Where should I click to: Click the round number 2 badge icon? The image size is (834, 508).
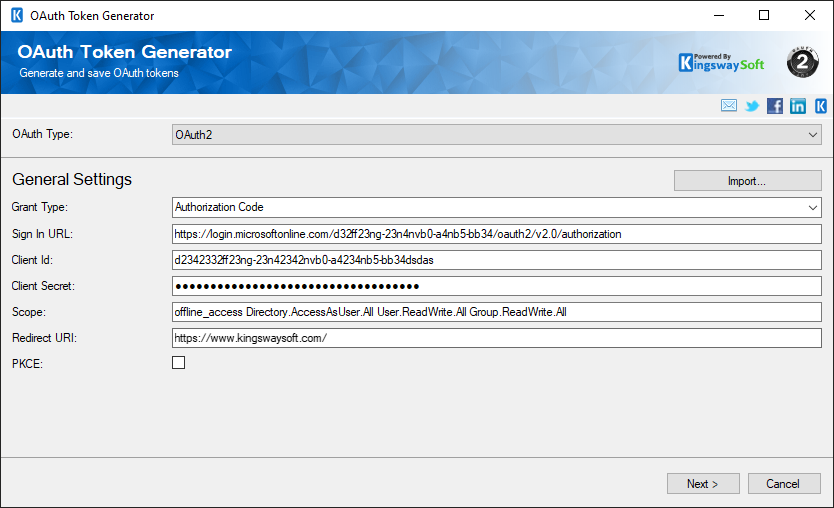tap(802, 62)
